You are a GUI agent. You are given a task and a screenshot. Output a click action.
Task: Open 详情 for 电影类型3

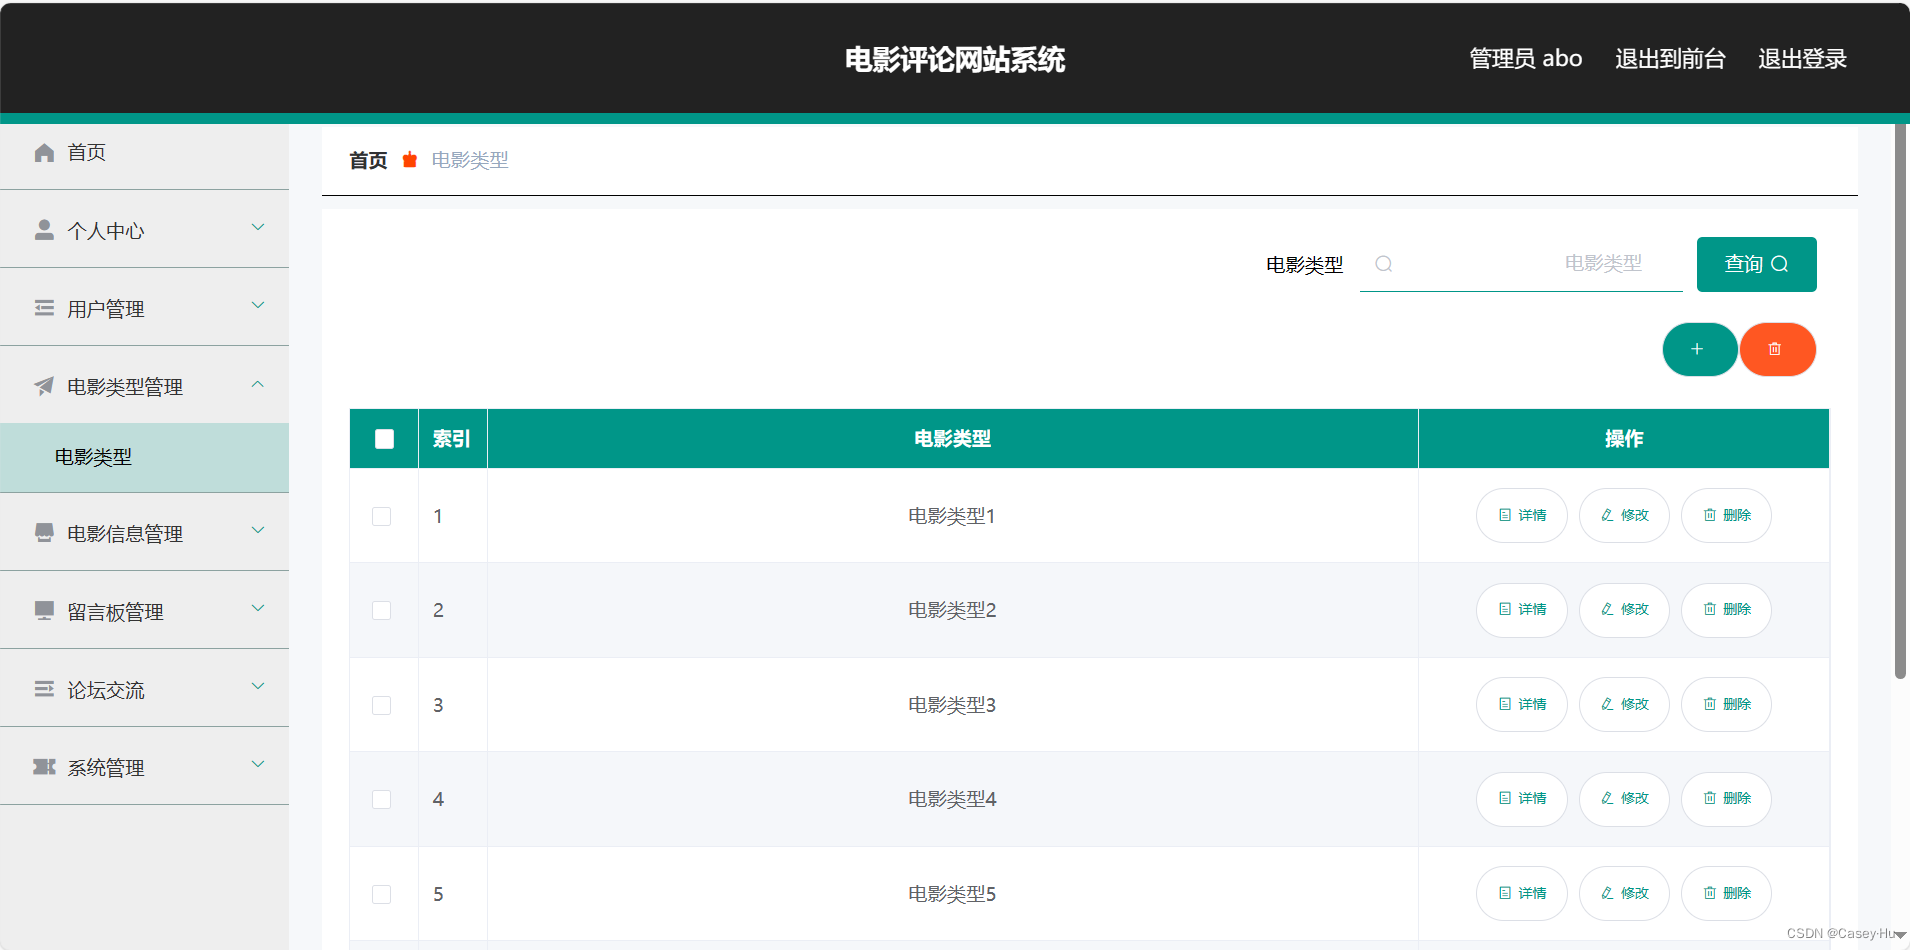[1521, 704]
